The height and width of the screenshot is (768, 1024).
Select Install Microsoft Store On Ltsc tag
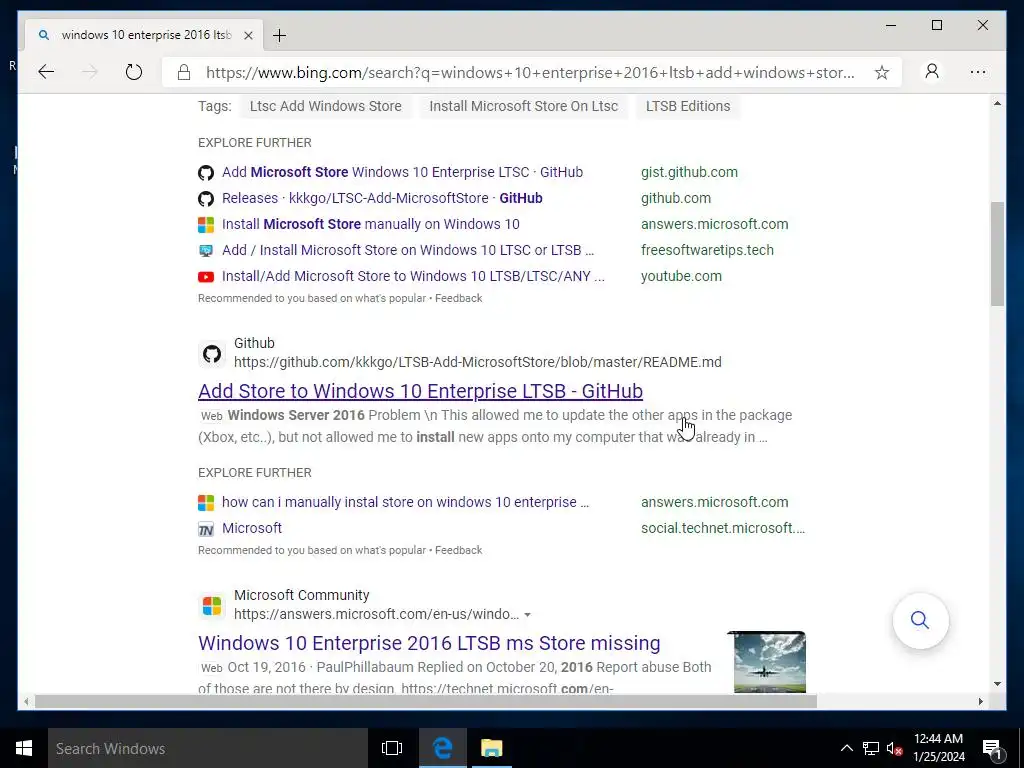point(523,106)
